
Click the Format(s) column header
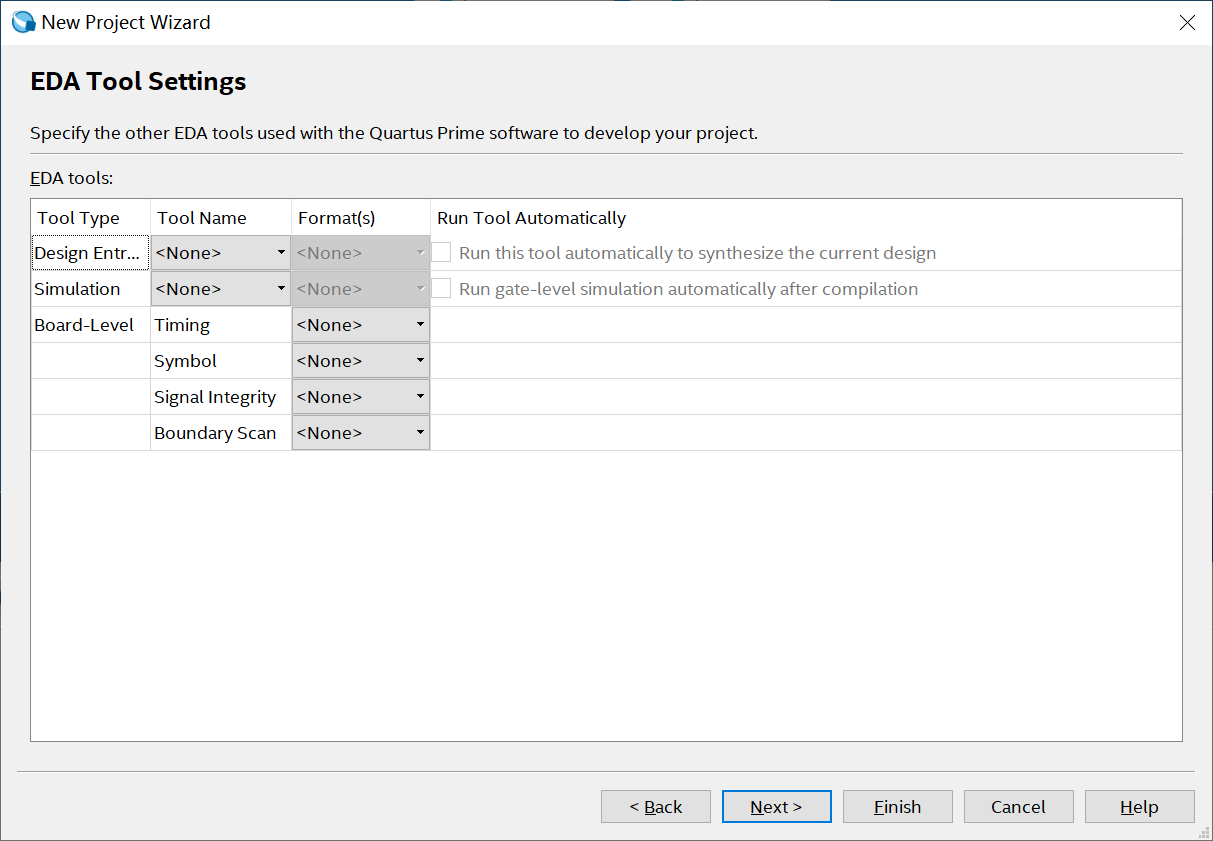(x=336, y=218)
